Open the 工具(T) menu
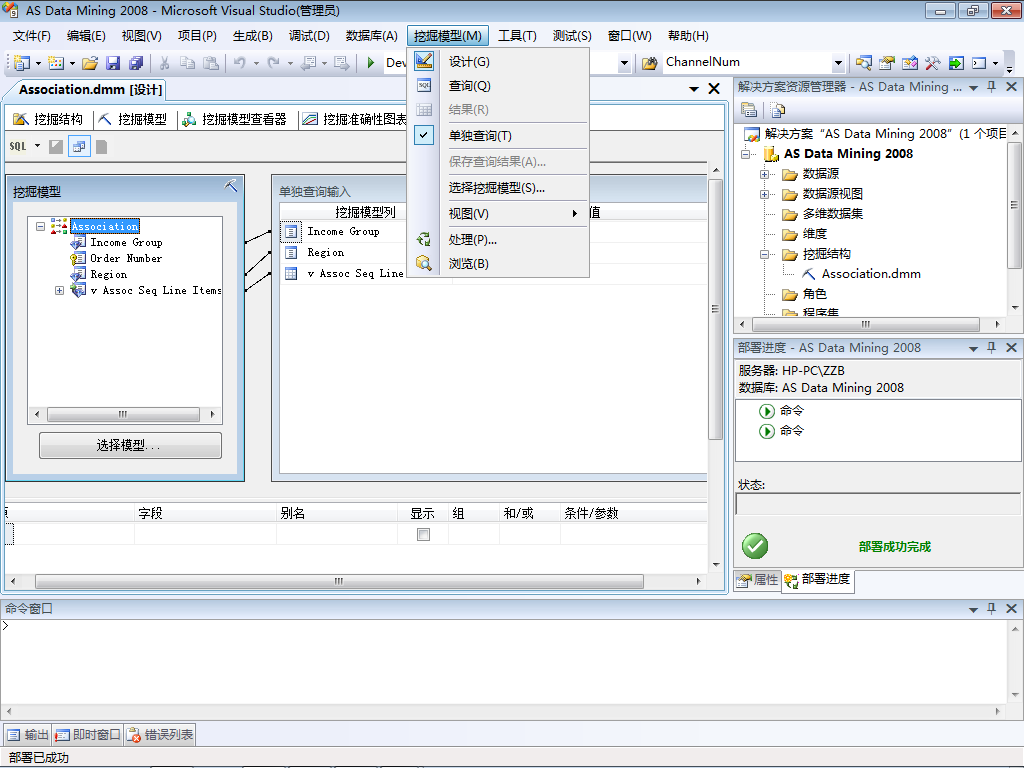 tap(517, 36)
